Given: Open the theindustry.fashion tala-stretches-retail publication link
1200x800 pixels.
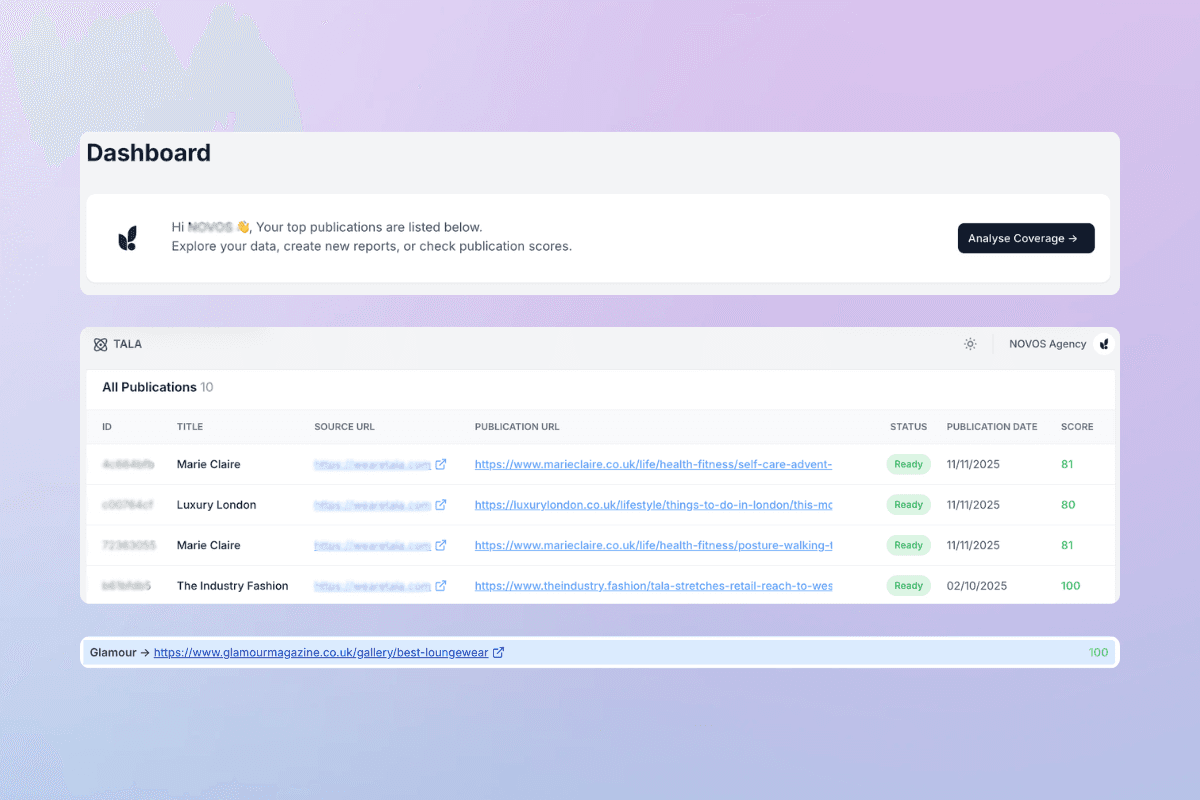Looking at the screenshot, I should 653,585.
